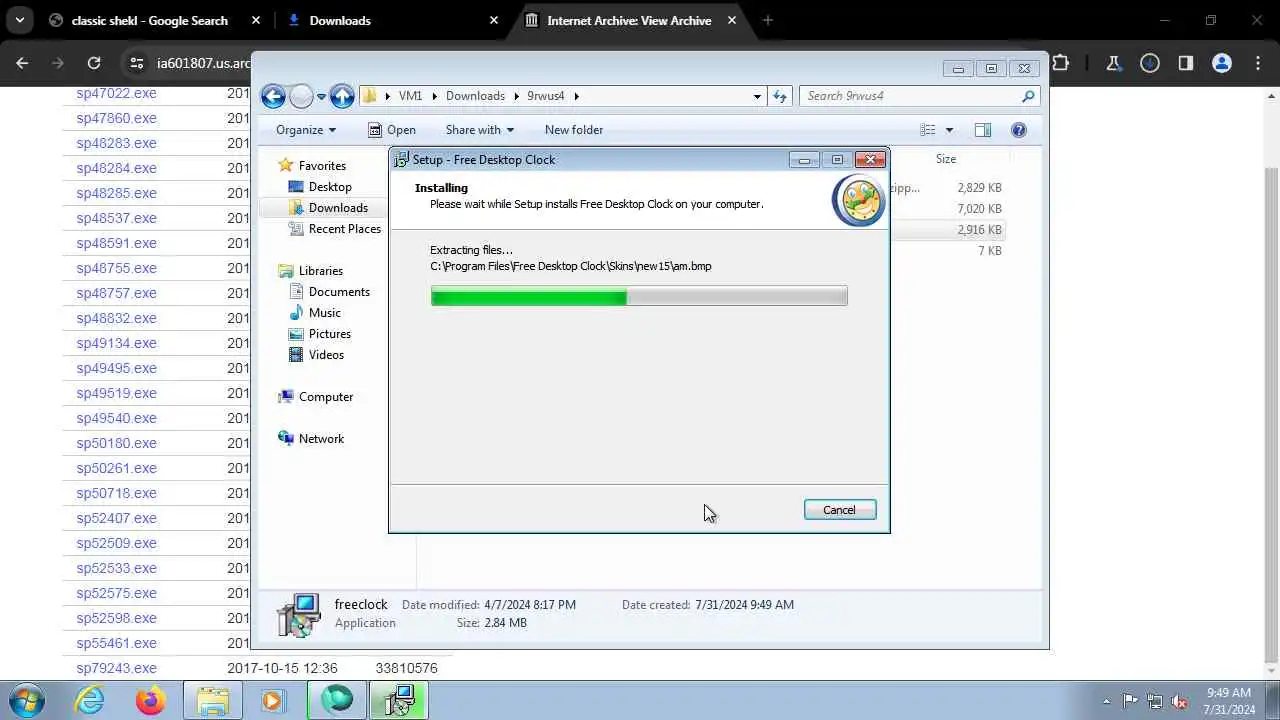Open Chrome tab search dropdown

click(x=19, y=20)
